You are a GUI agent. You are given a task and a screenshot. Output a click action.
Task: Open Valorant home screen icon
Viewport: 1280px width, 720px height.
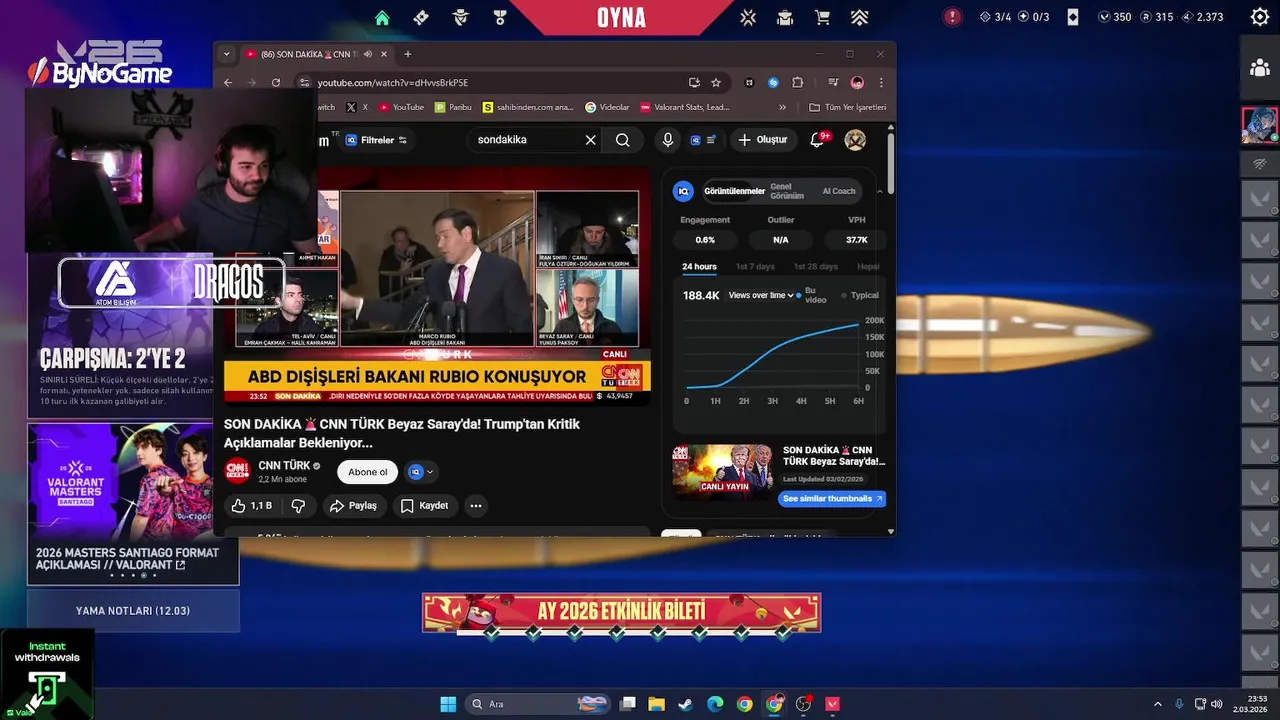pos(382,17)
